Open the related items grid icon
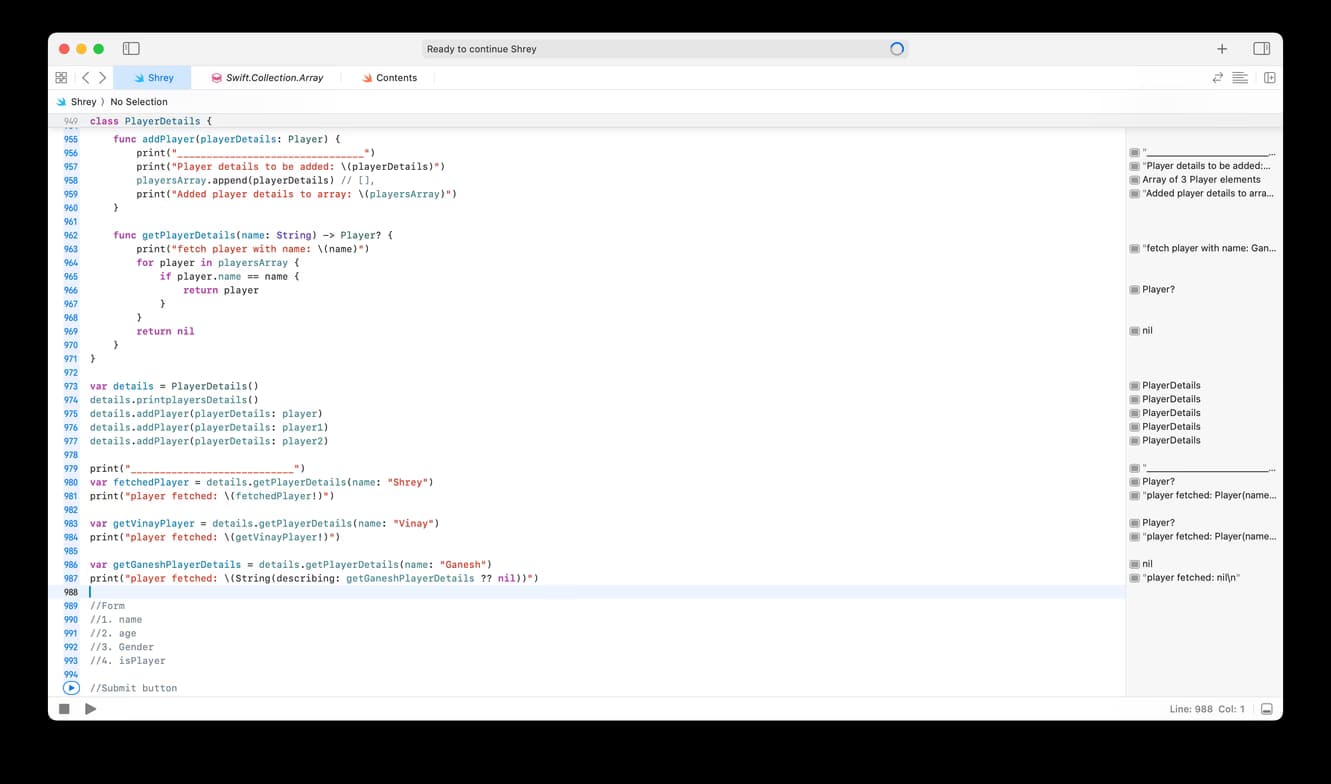This screenshot has height=784, width=1331. click(61, 77)
